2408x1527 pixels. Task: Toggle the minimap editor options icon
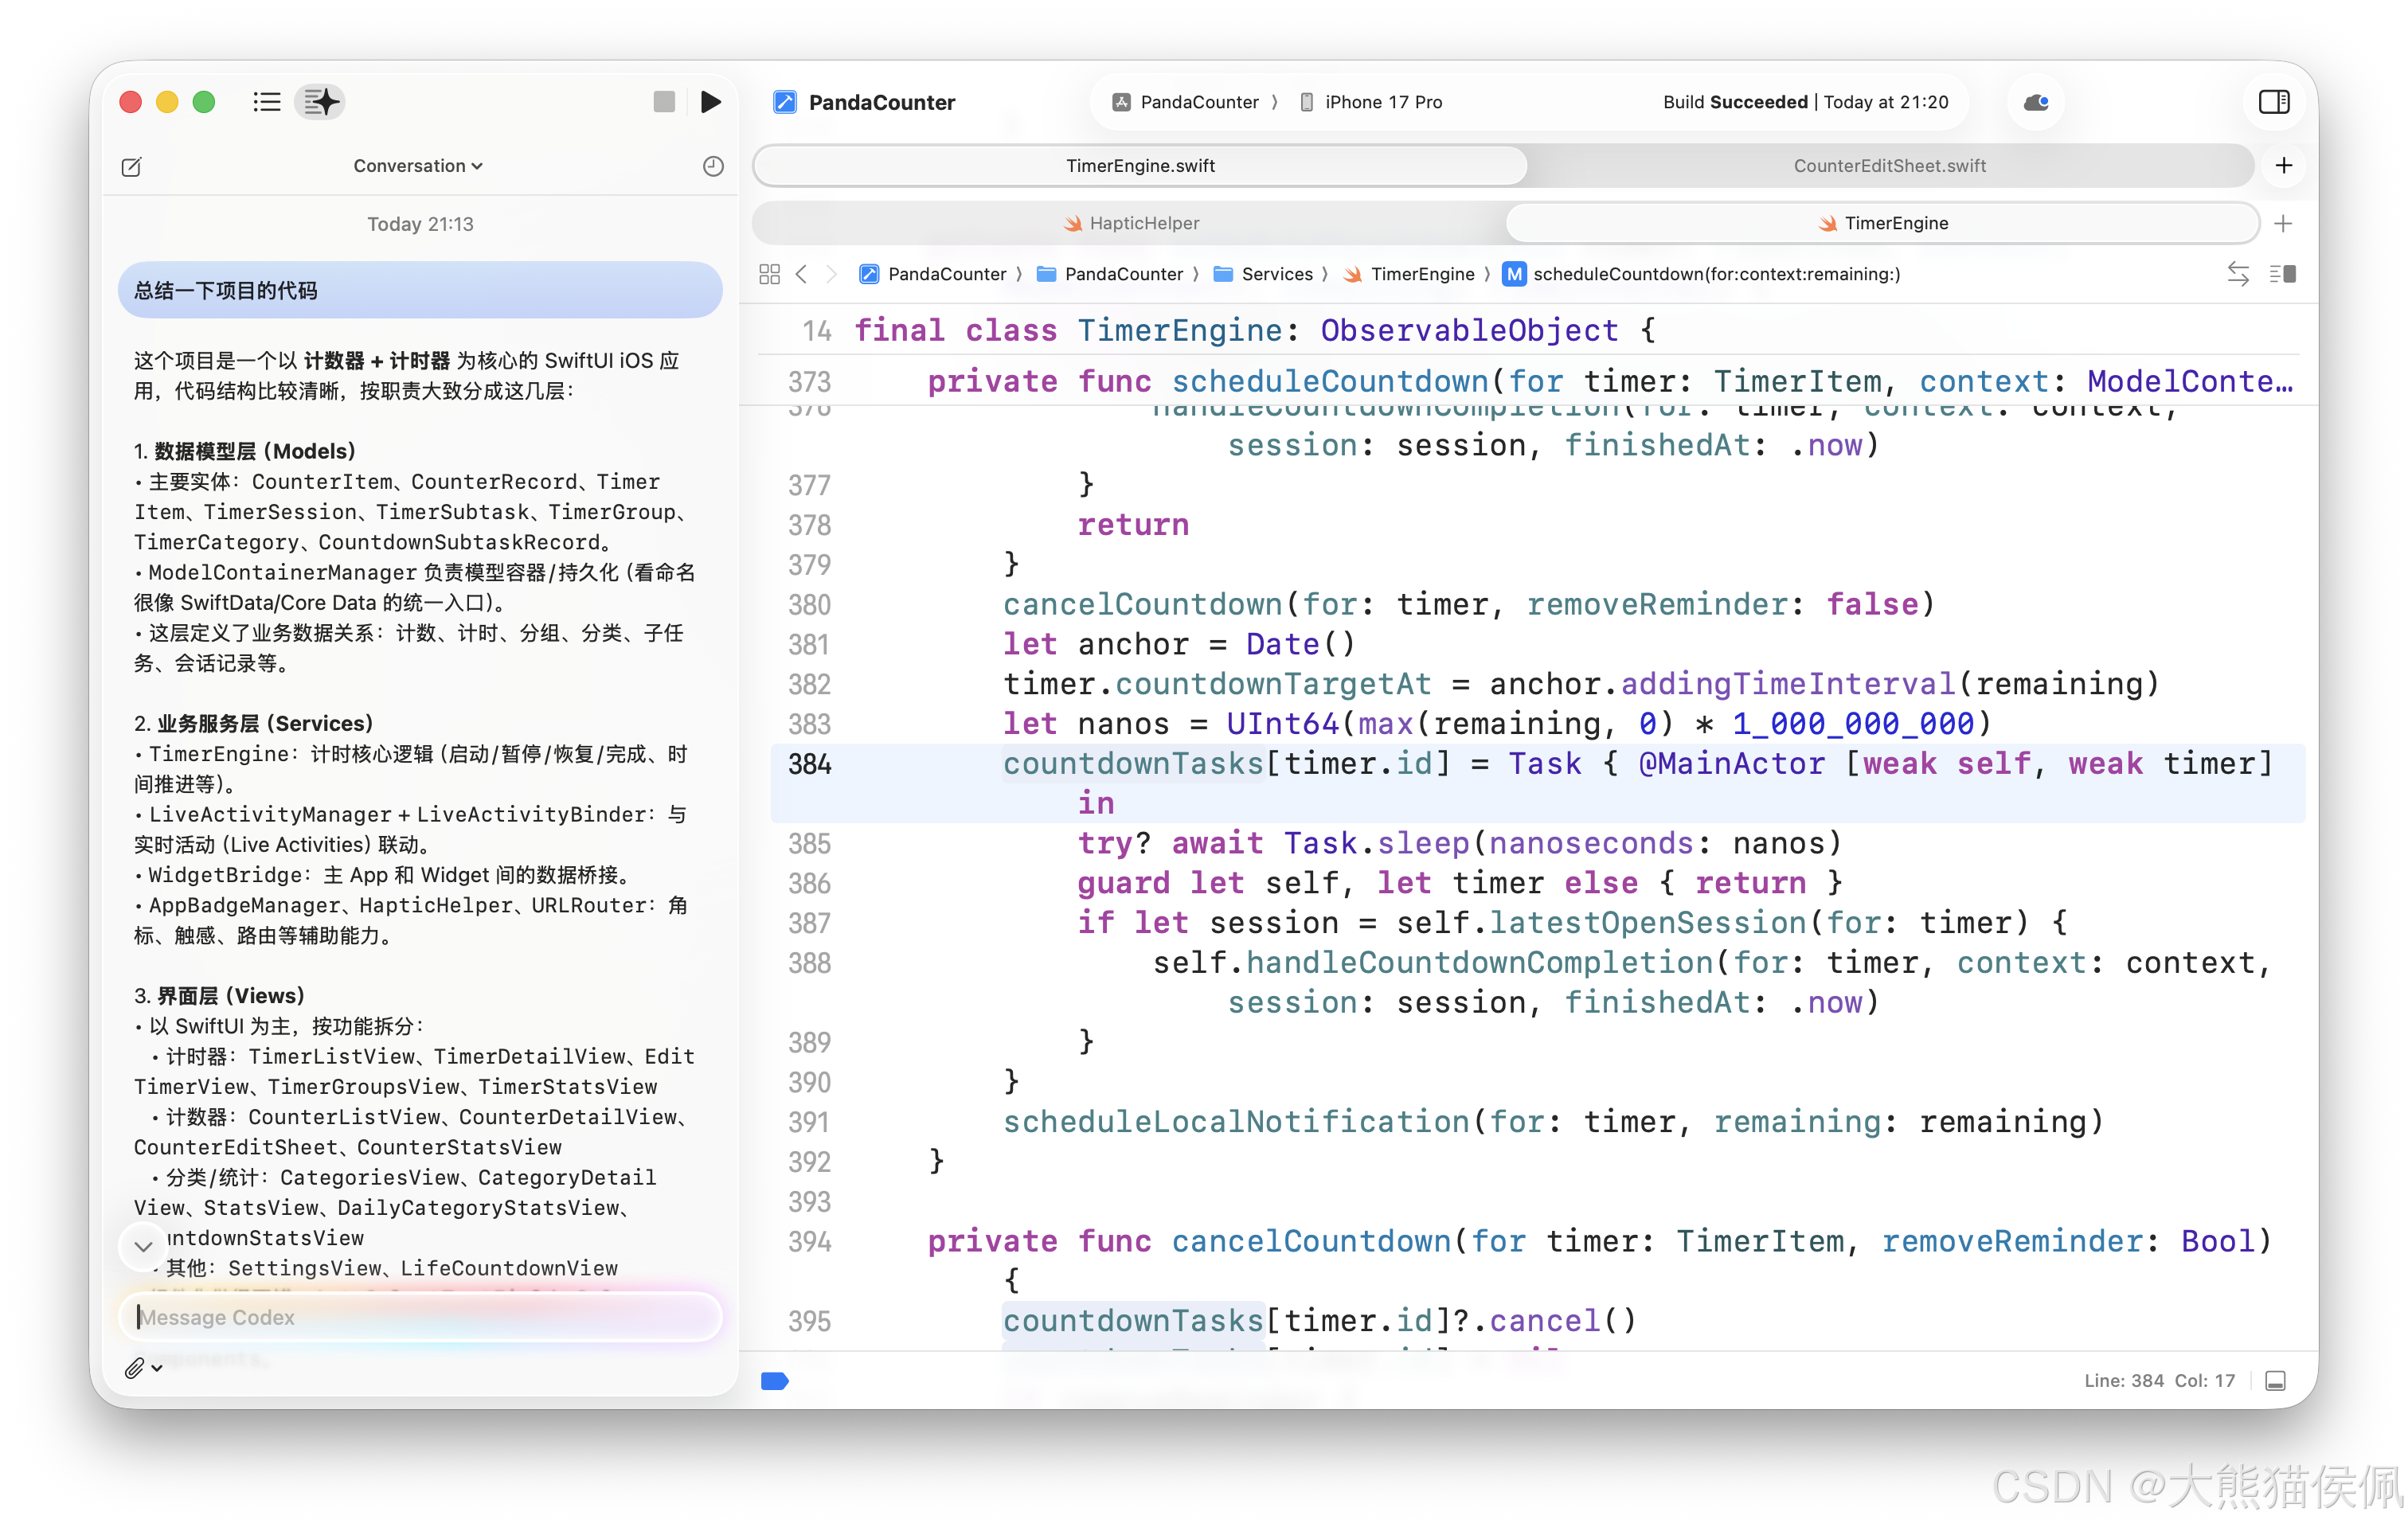[2282, 274]
